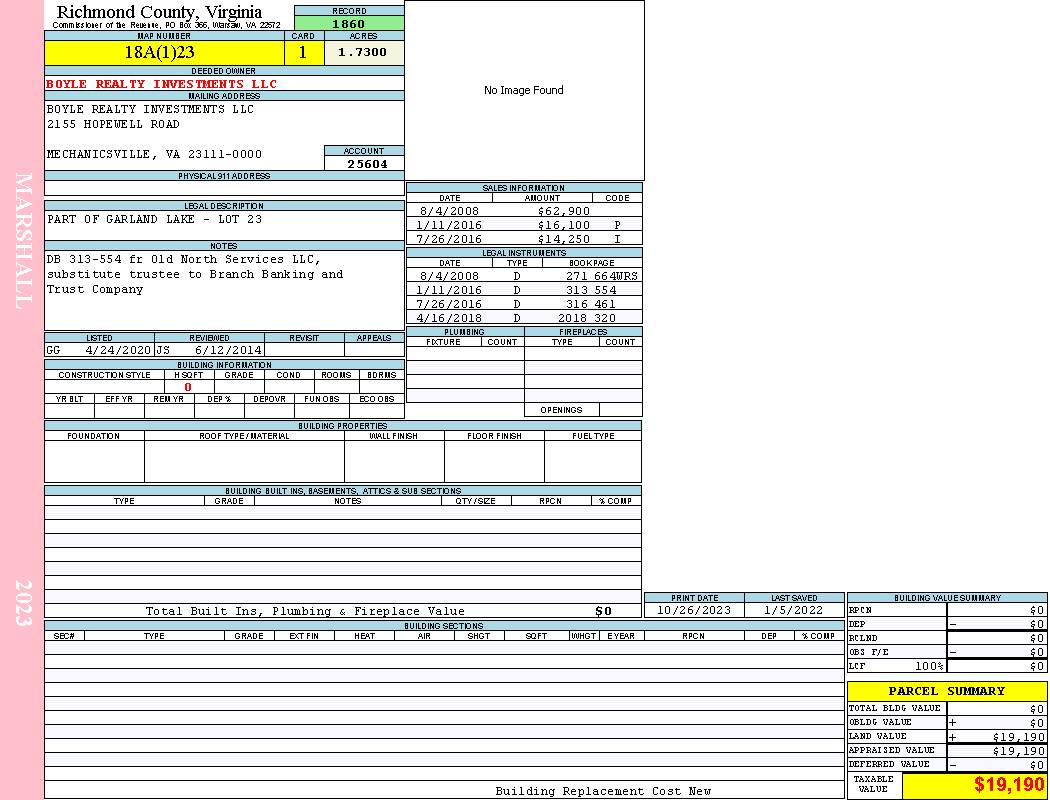Select the 4/16/2018 legal instrument row
This screenshot has height=800, width=1050.
click(x=523, y=318)
